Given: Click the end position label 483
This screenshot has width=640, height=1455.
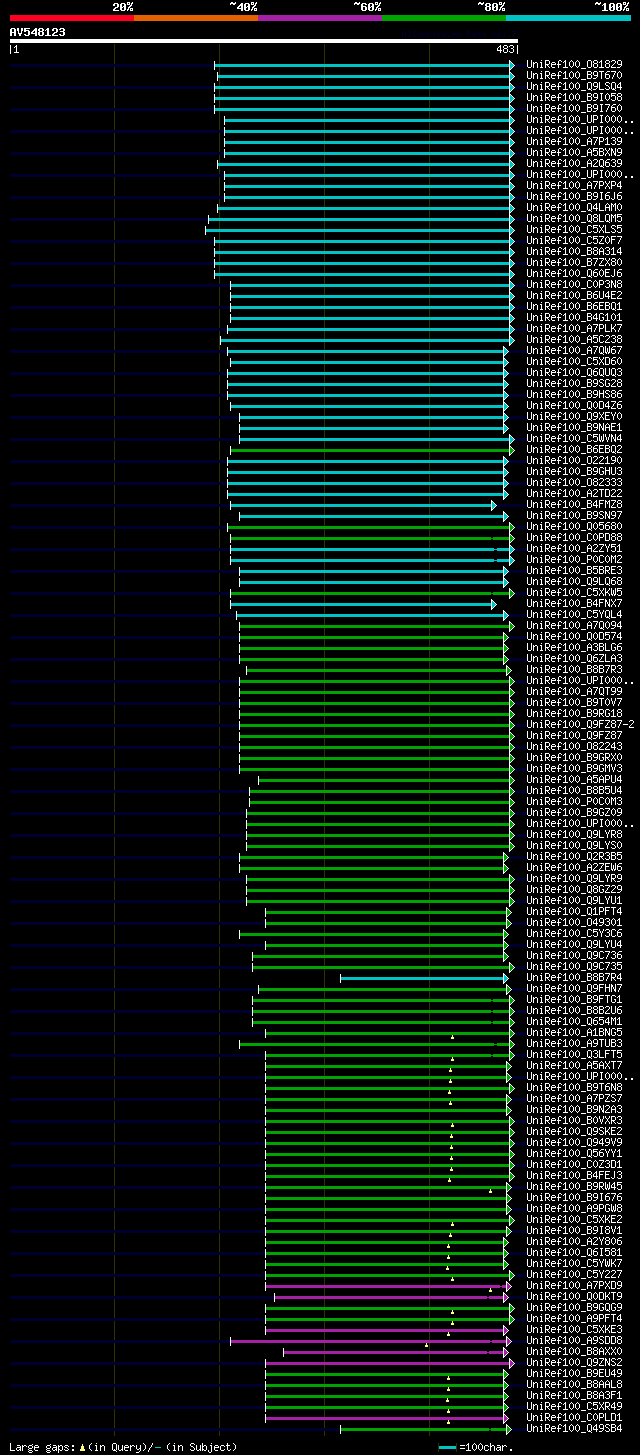Looking at the screenshot, I should coord(505,49).
